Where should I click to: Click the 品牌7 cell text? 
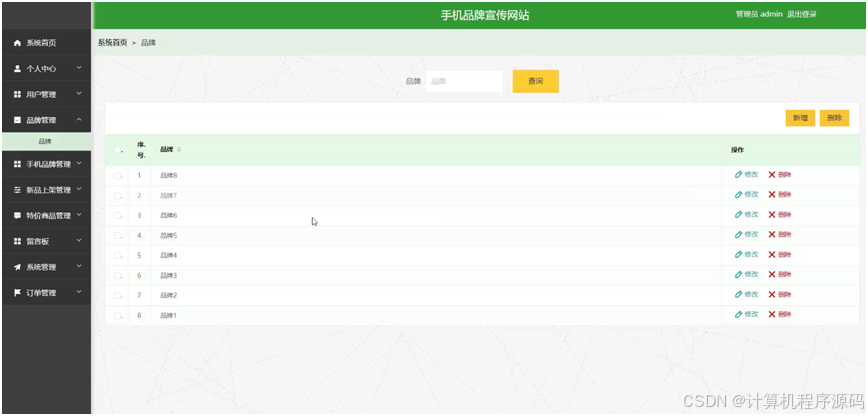pos(168,196)
